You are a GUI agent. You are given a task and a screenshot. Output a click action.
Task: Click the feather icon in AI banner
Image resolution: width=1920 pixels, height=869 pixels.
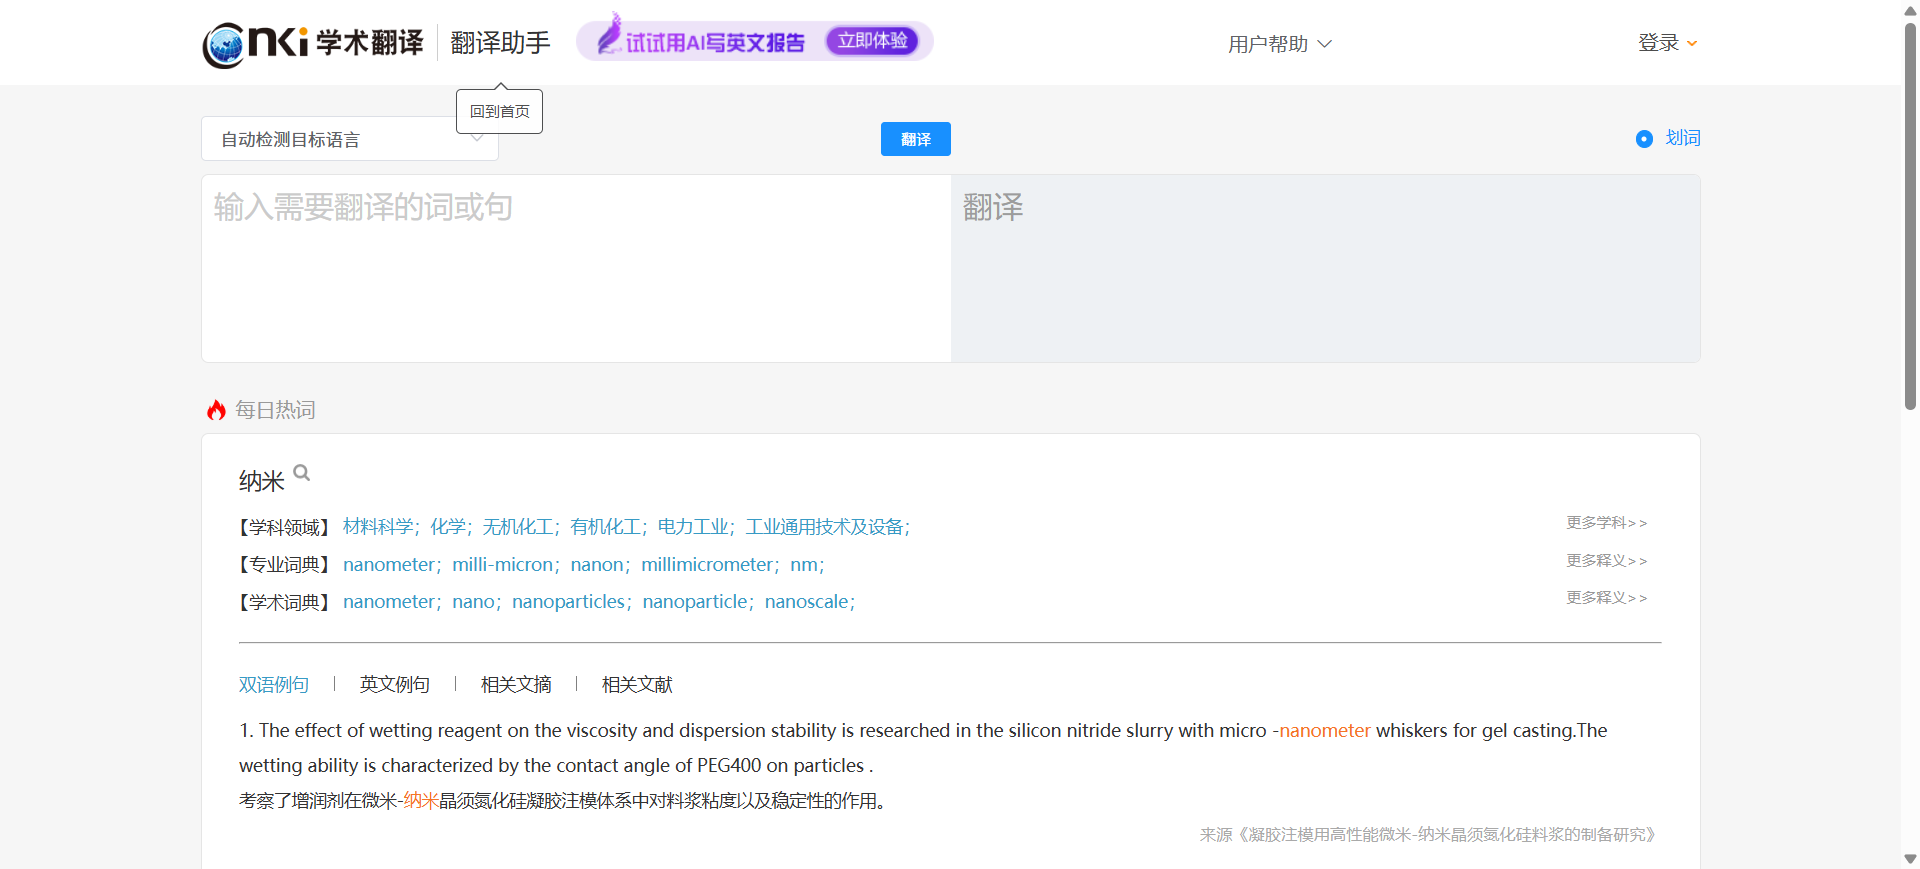tap(608, 36)
